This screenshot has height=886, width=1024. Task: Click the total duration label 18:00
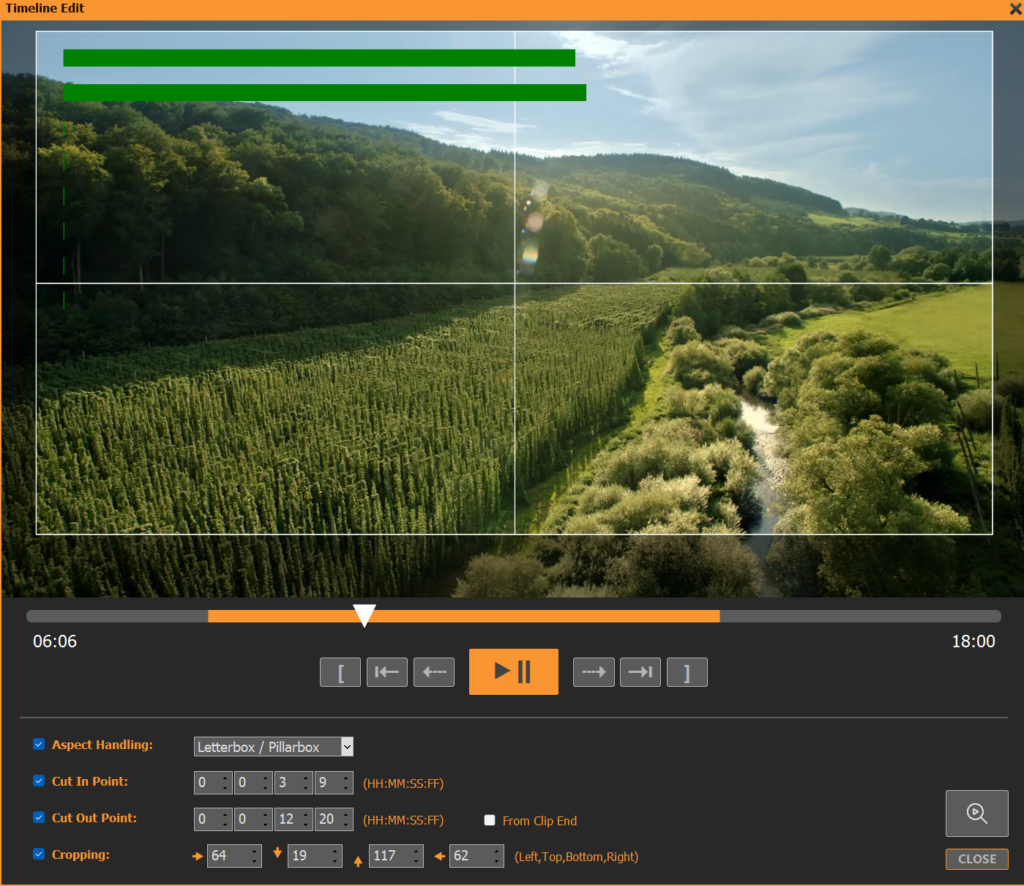[x=973, y=641]
